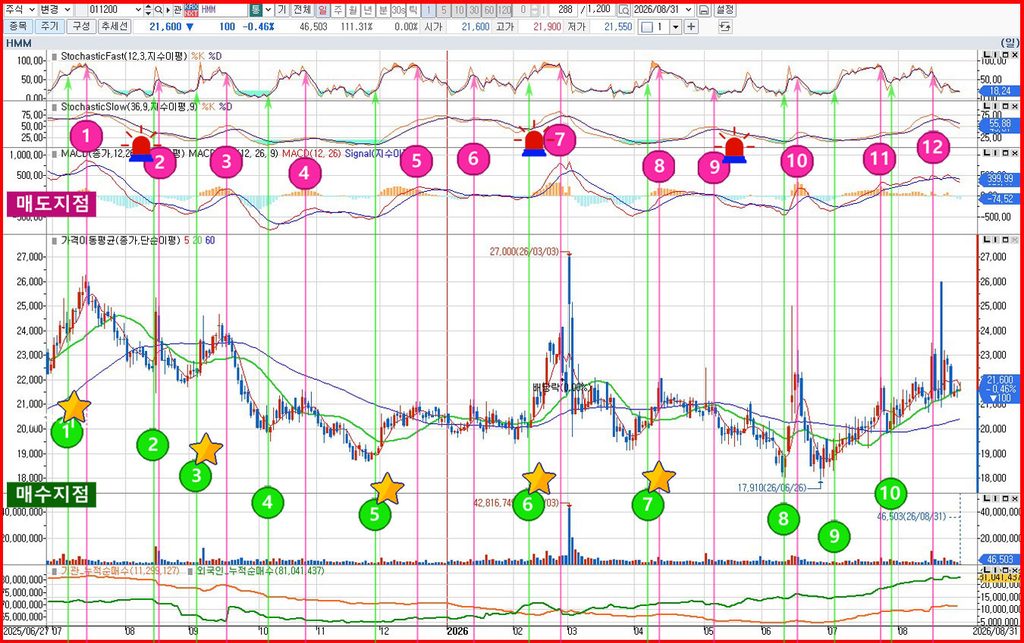Click the KRX/NXT exchange badge icon
This screenshot has height=643, width=1024.
pyautogui.click(x=191, y=10)
